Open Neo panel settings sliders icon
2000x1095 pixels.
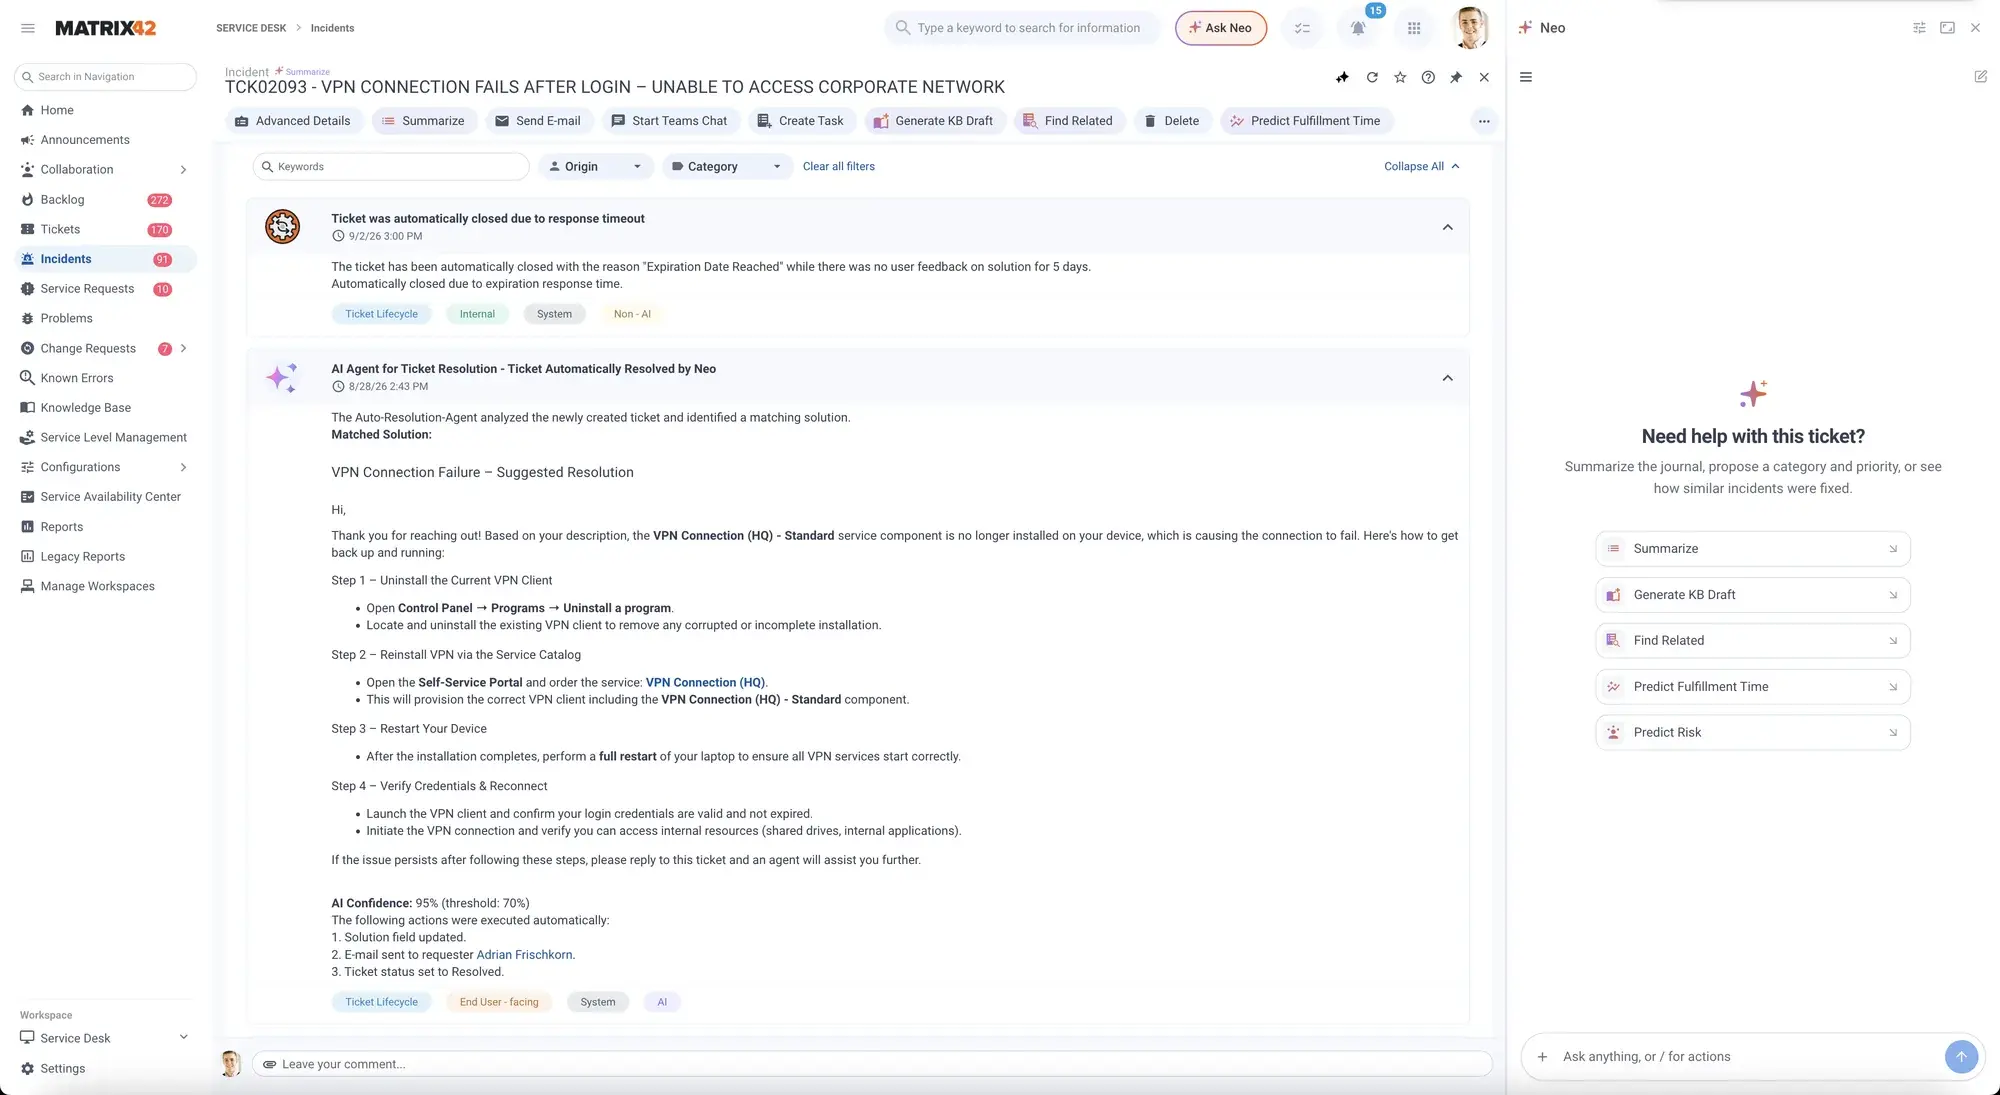[x=1919, y=28]
